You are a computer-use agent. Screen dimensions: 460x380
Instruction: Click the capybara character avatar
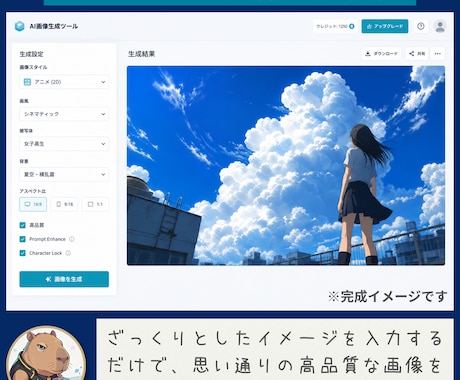click(46, 353)
